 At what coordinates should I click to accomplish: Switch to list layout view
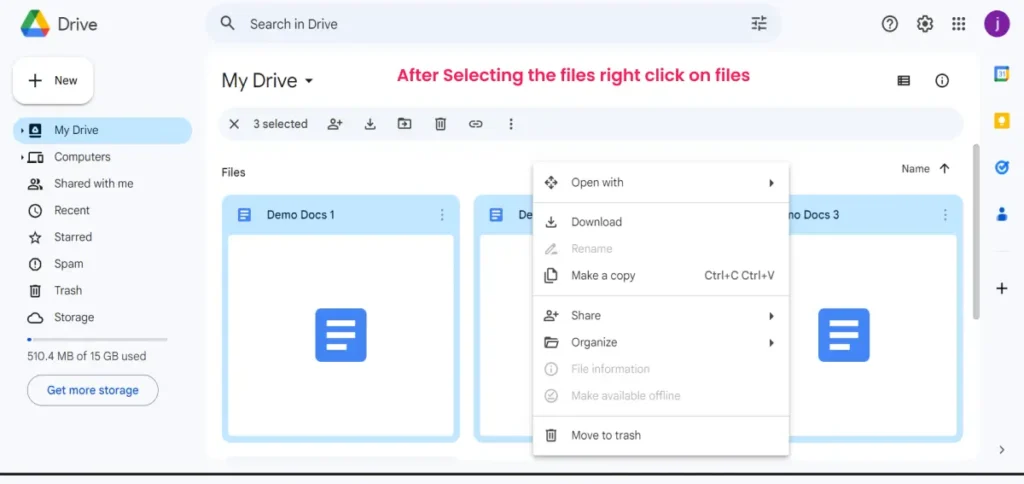904,81
